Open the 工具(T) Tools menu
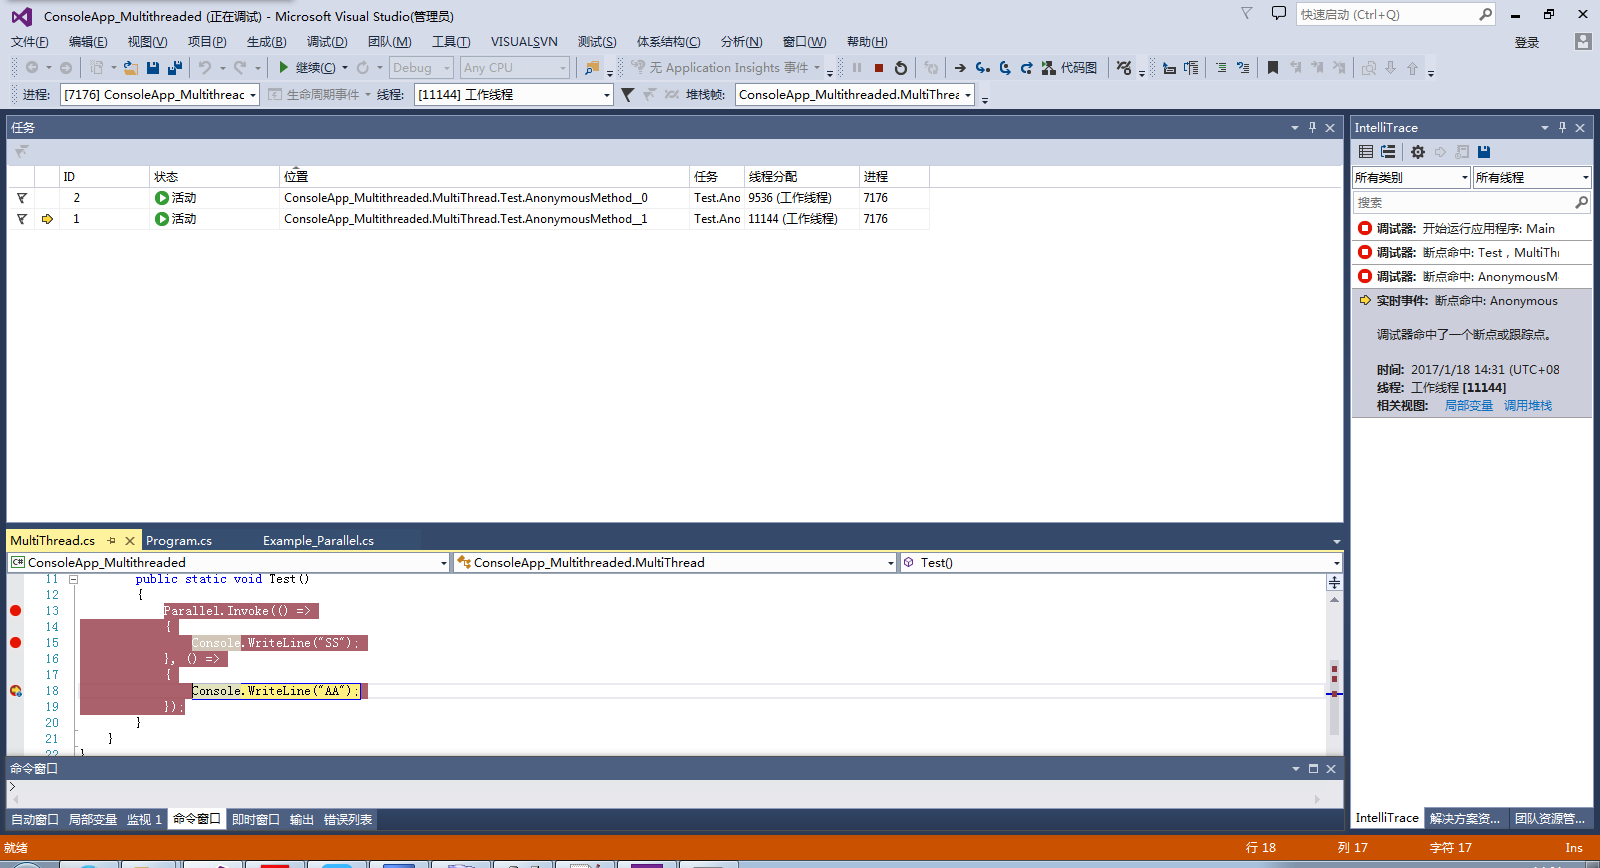This screenshot has height=868, width=1600. (451, 42)
